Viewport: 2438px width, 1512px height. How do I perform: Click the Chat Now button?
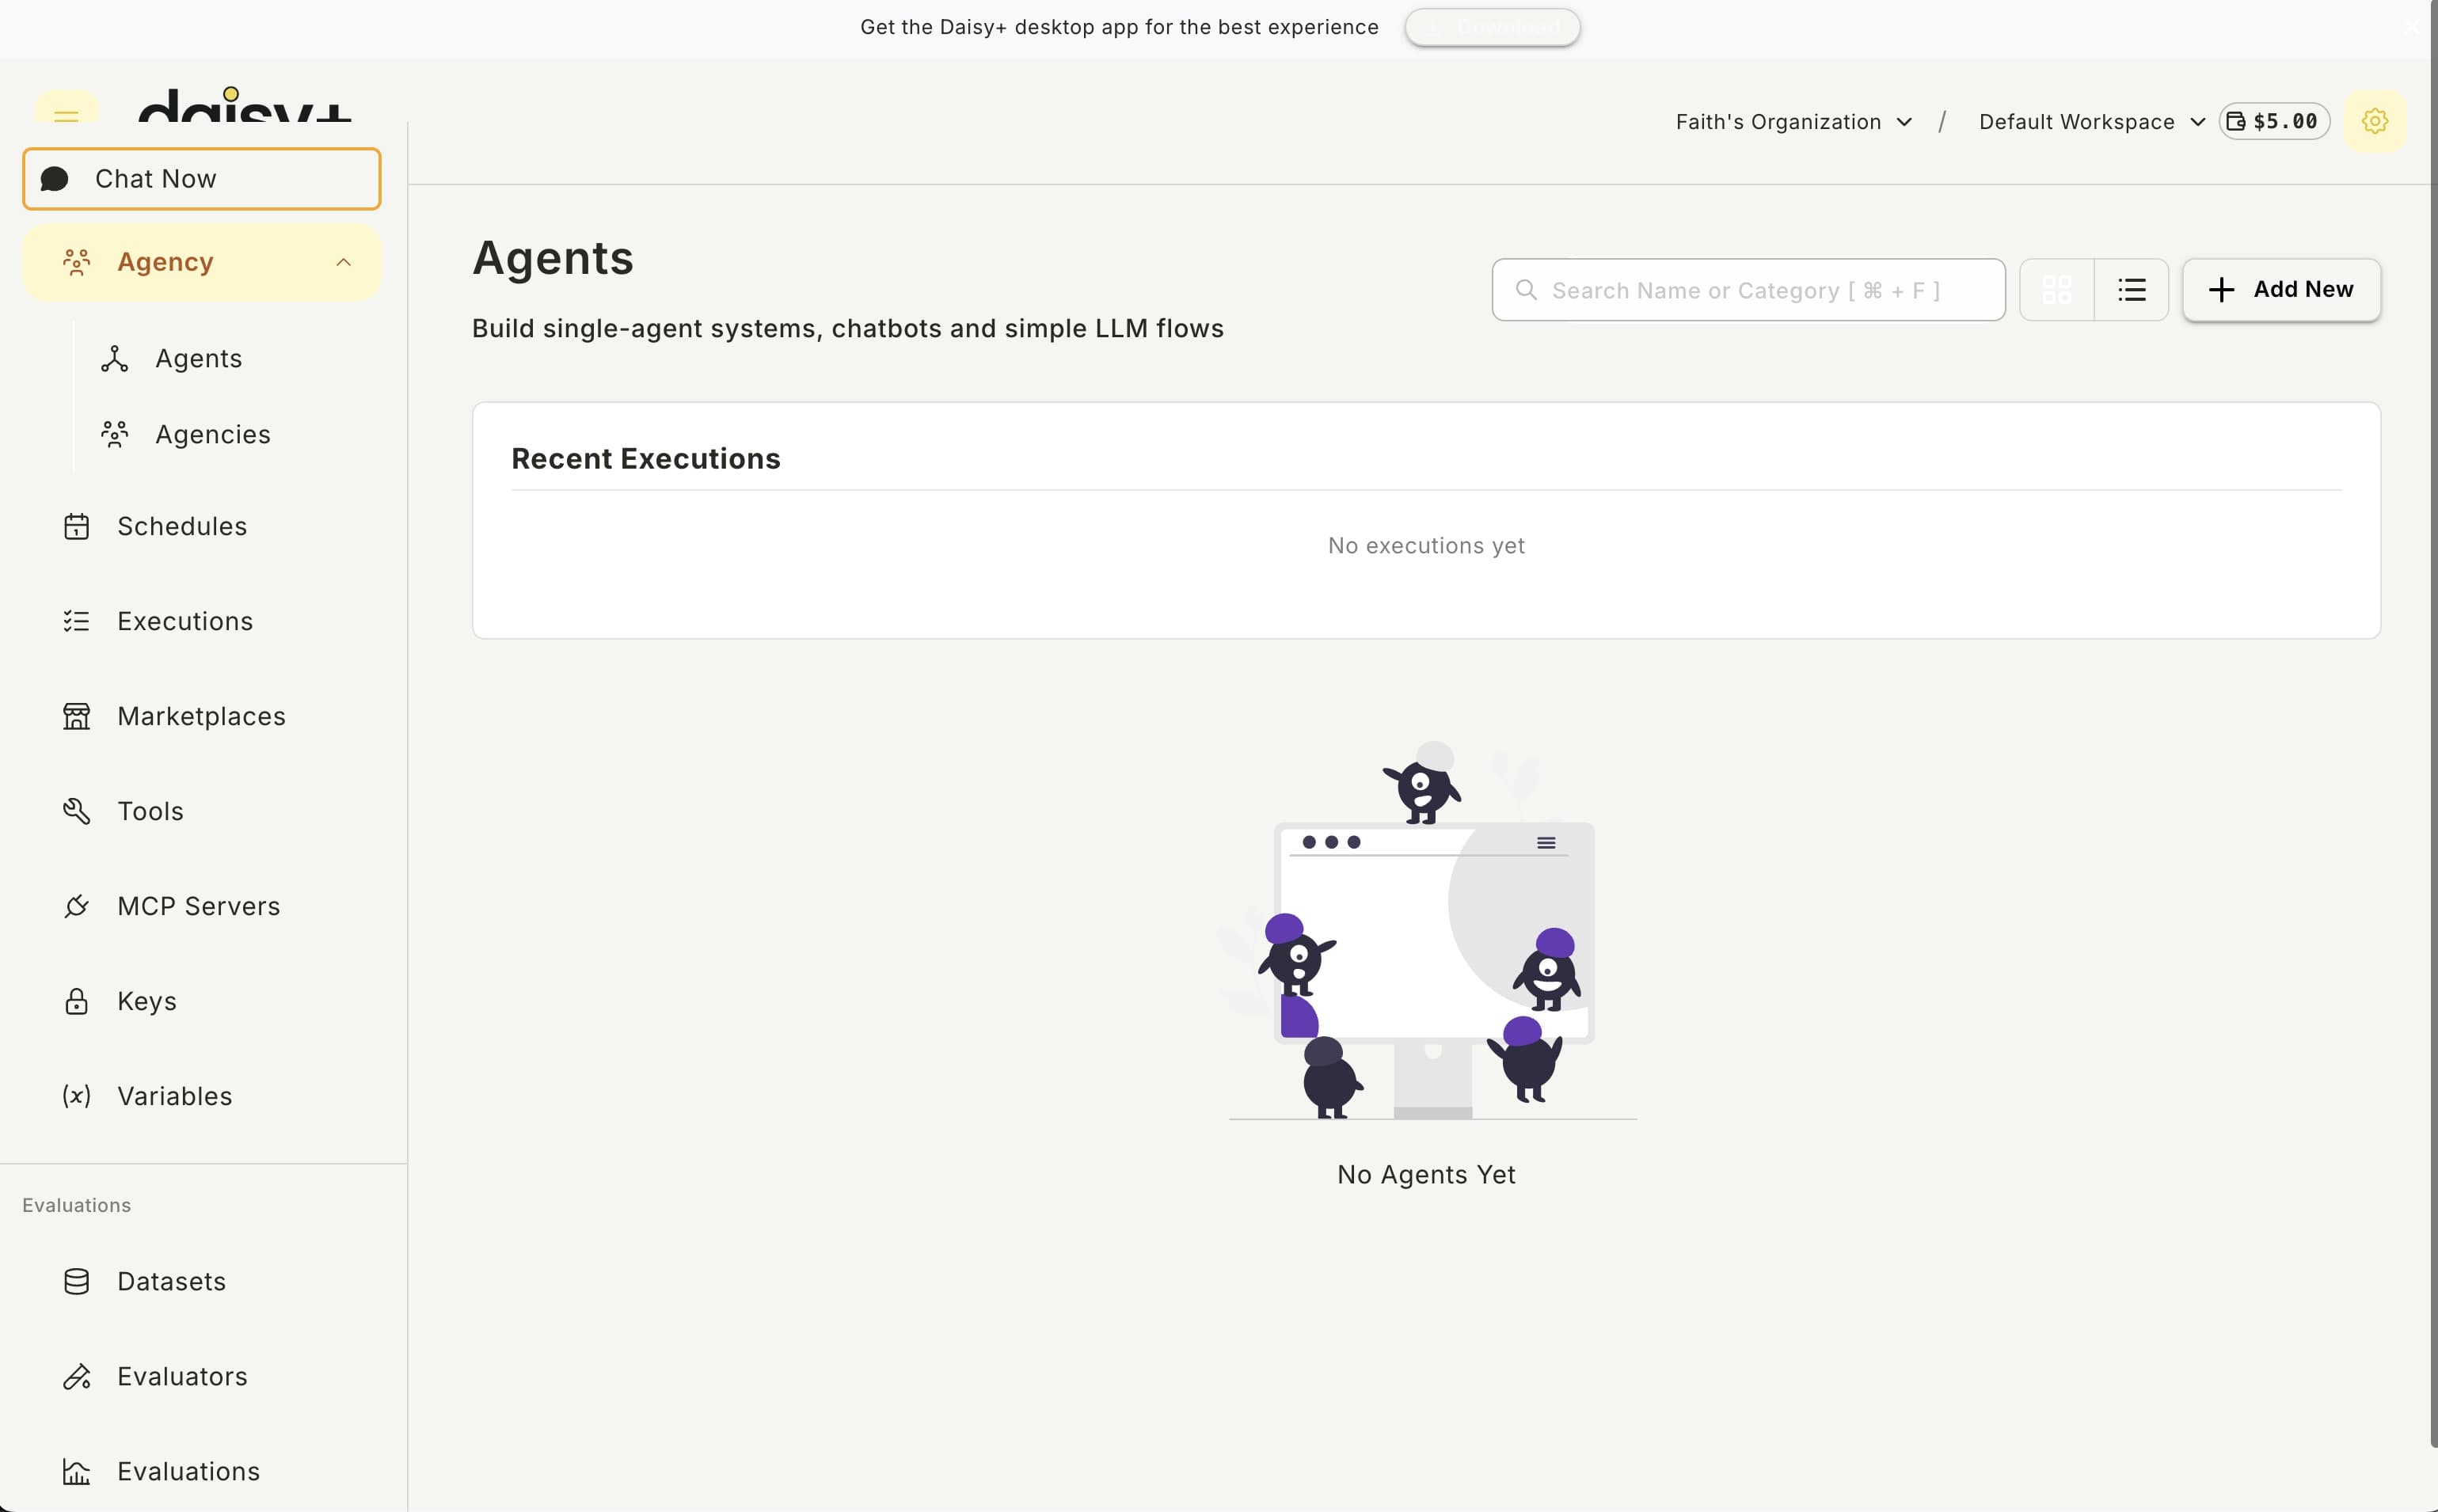click(202, 179)
